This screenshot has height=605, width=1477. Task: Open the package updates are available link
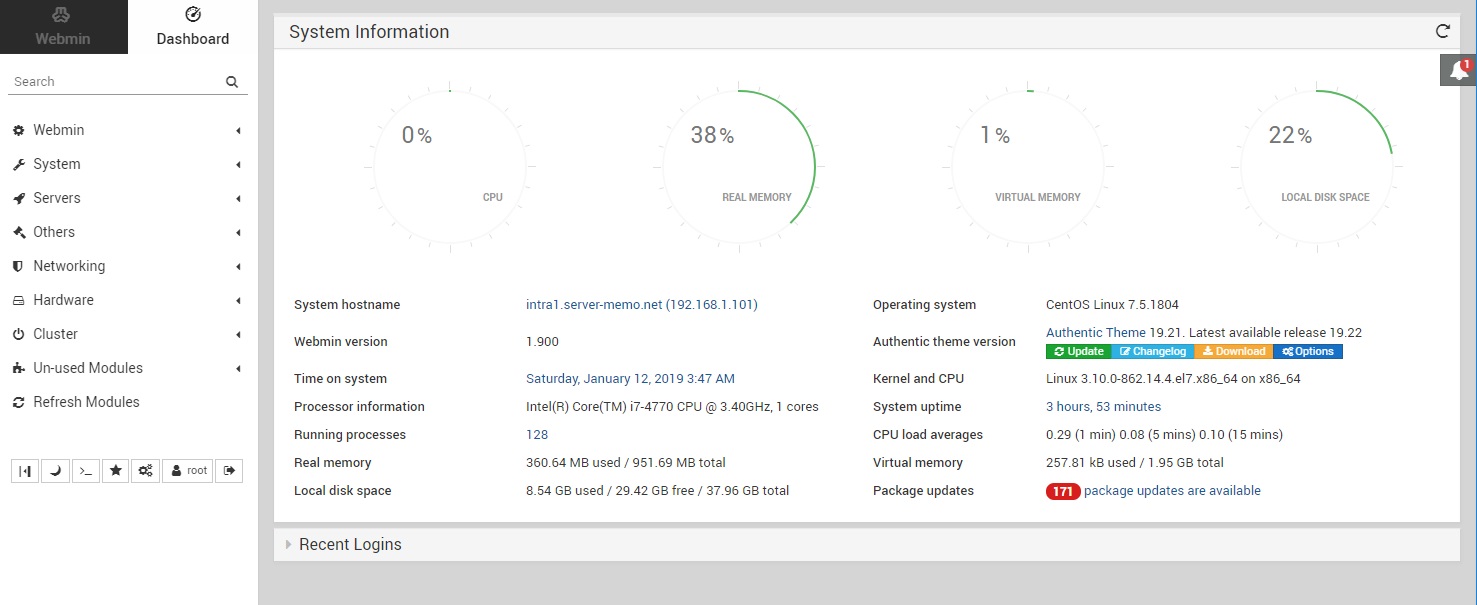click(x=1172, y=491)
